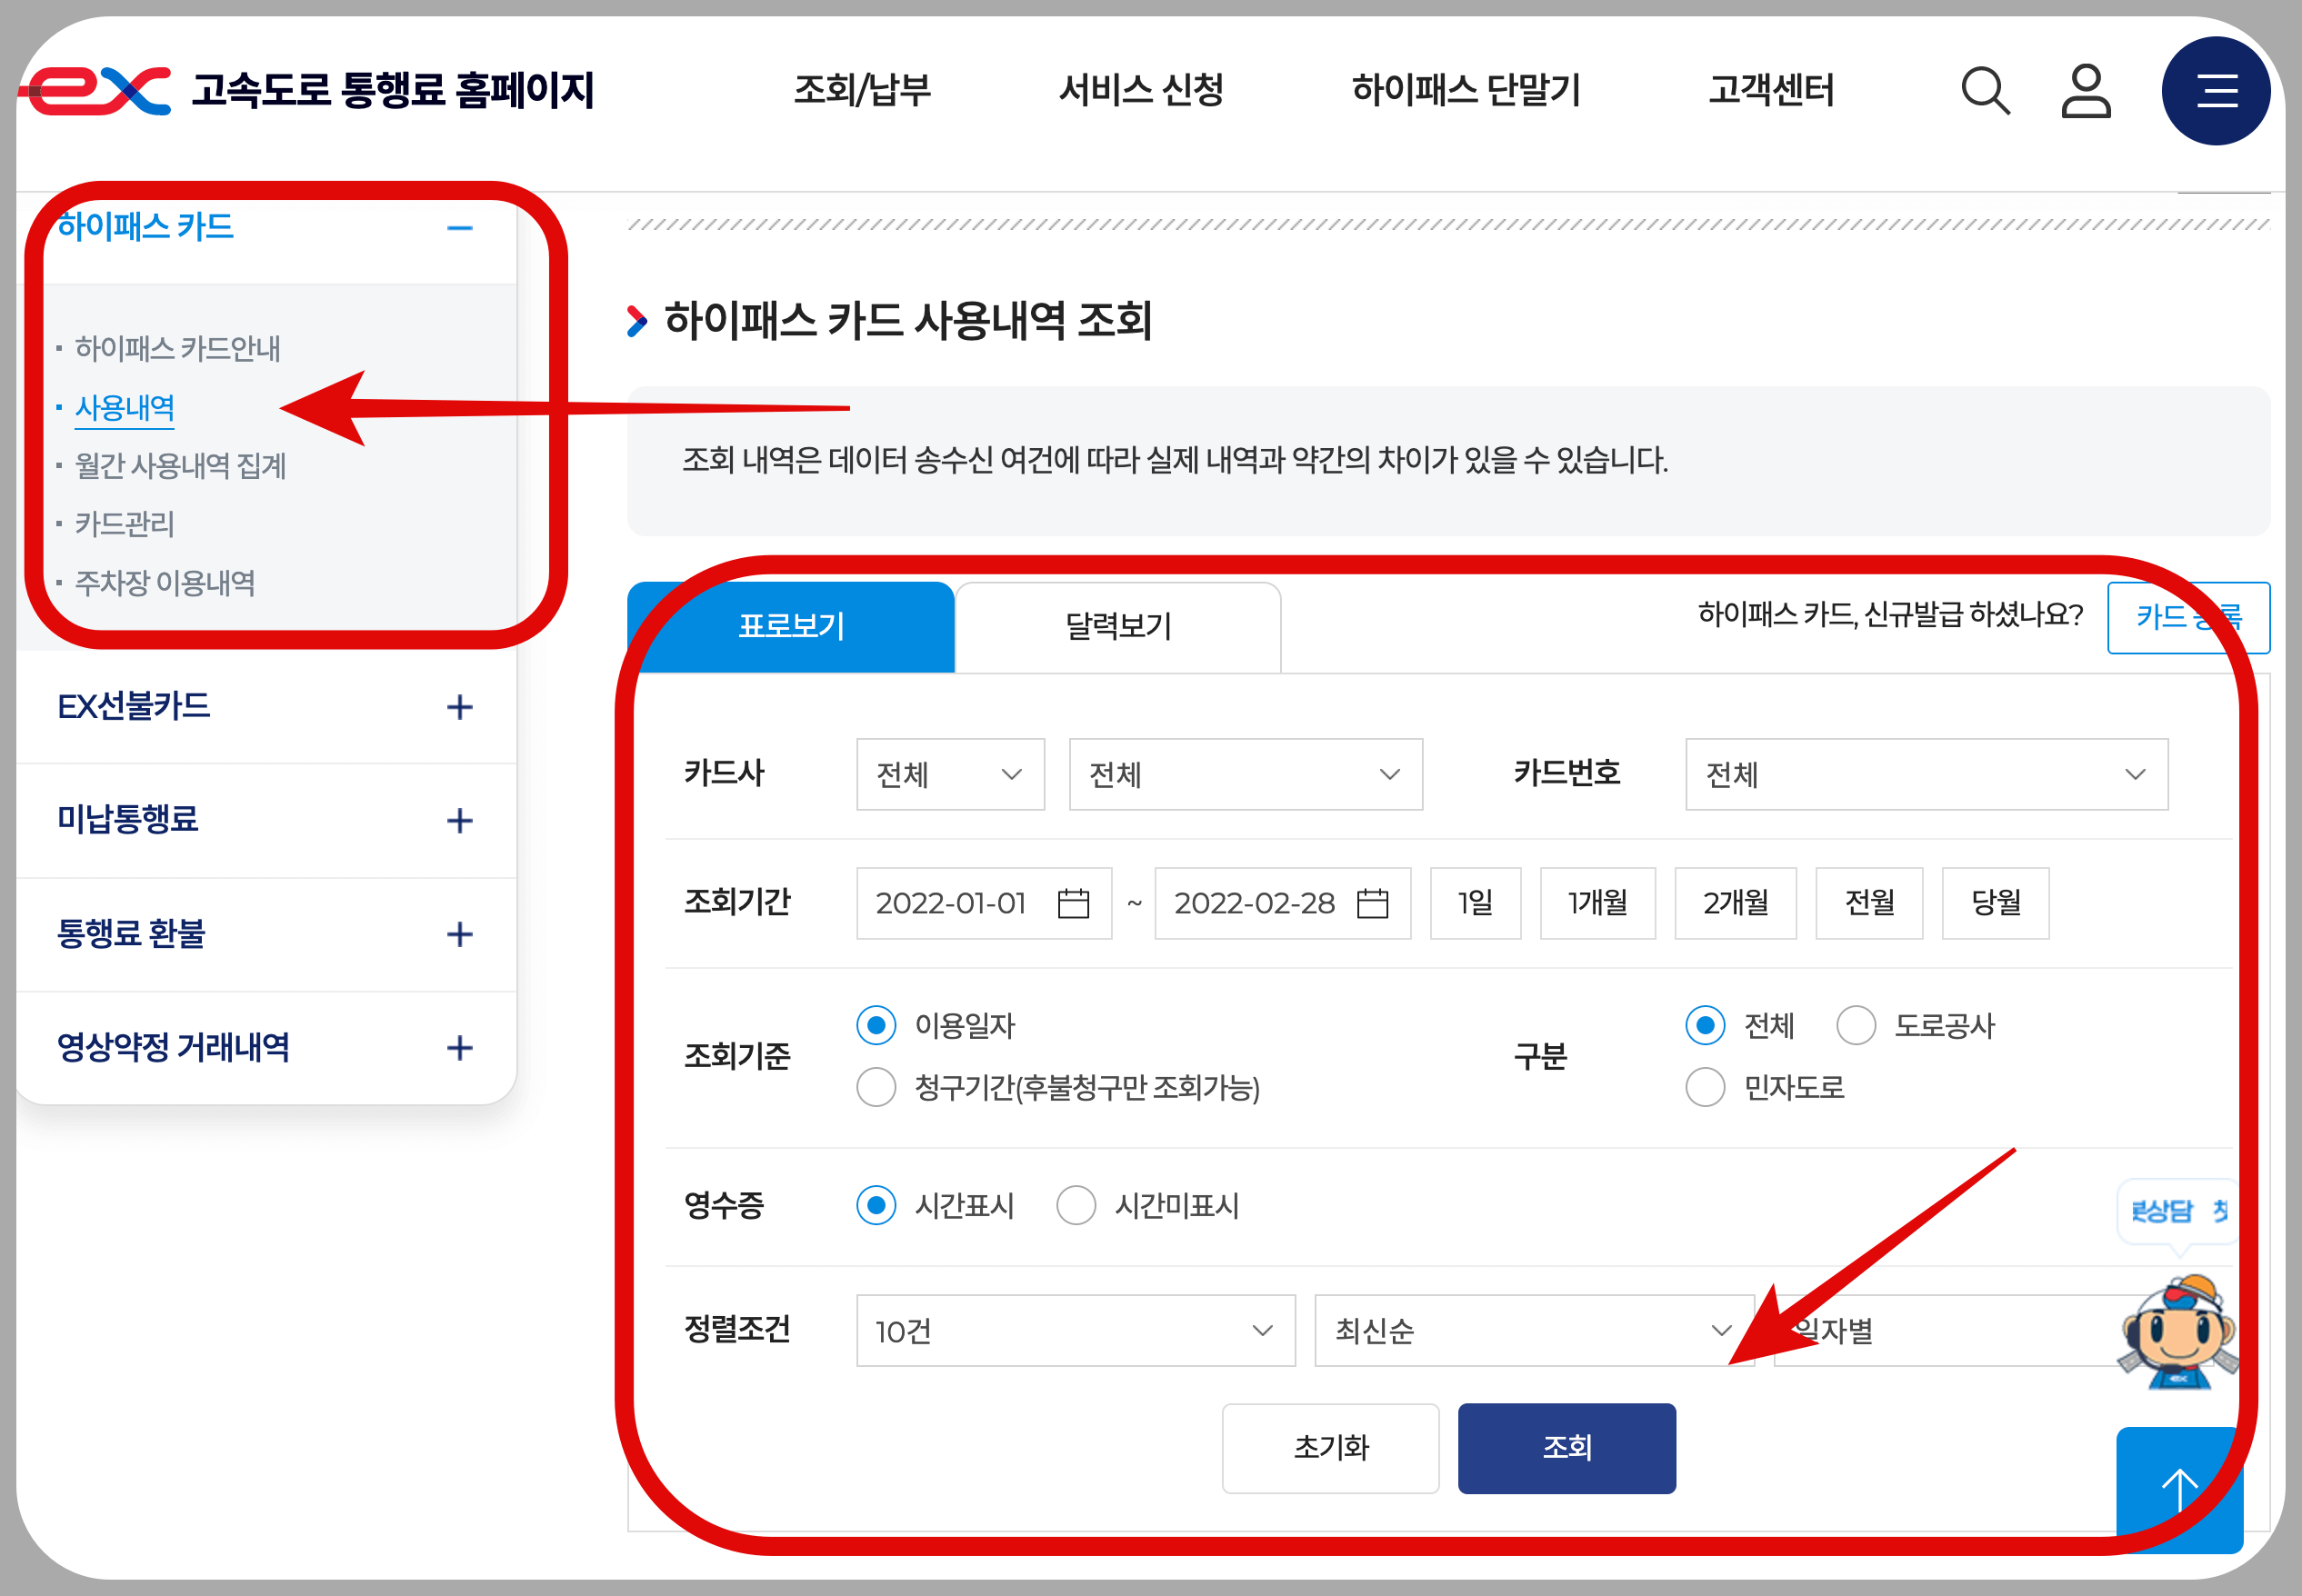Switch to the 표로보기 tab

[x=791, y=627]
